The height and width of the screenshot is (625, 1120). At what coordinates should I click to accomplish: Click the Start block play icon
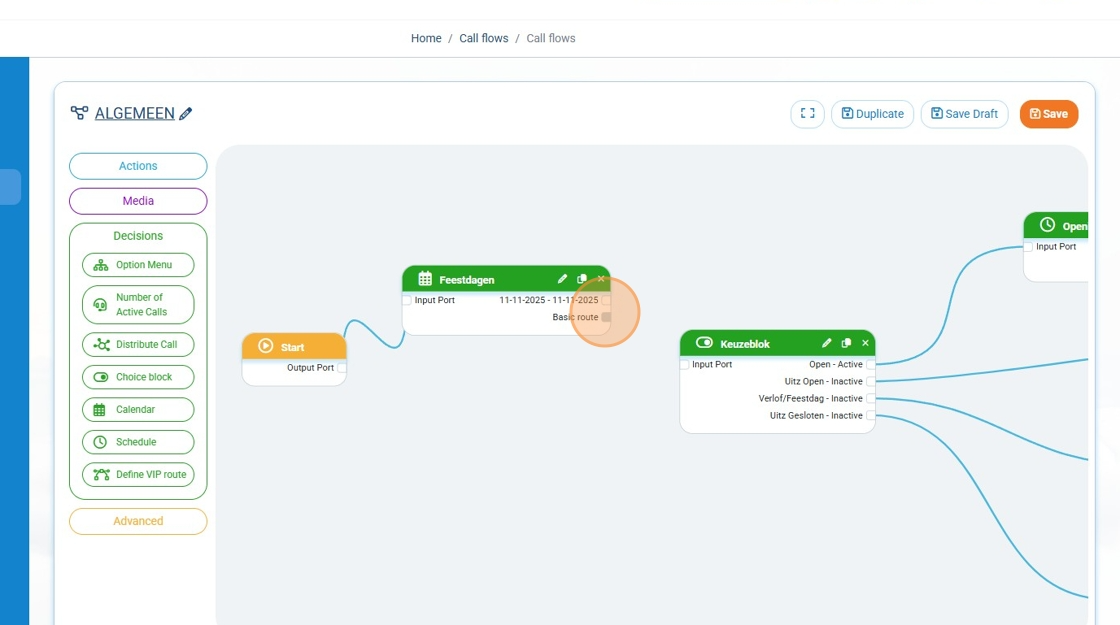click(x=265, y=346)
